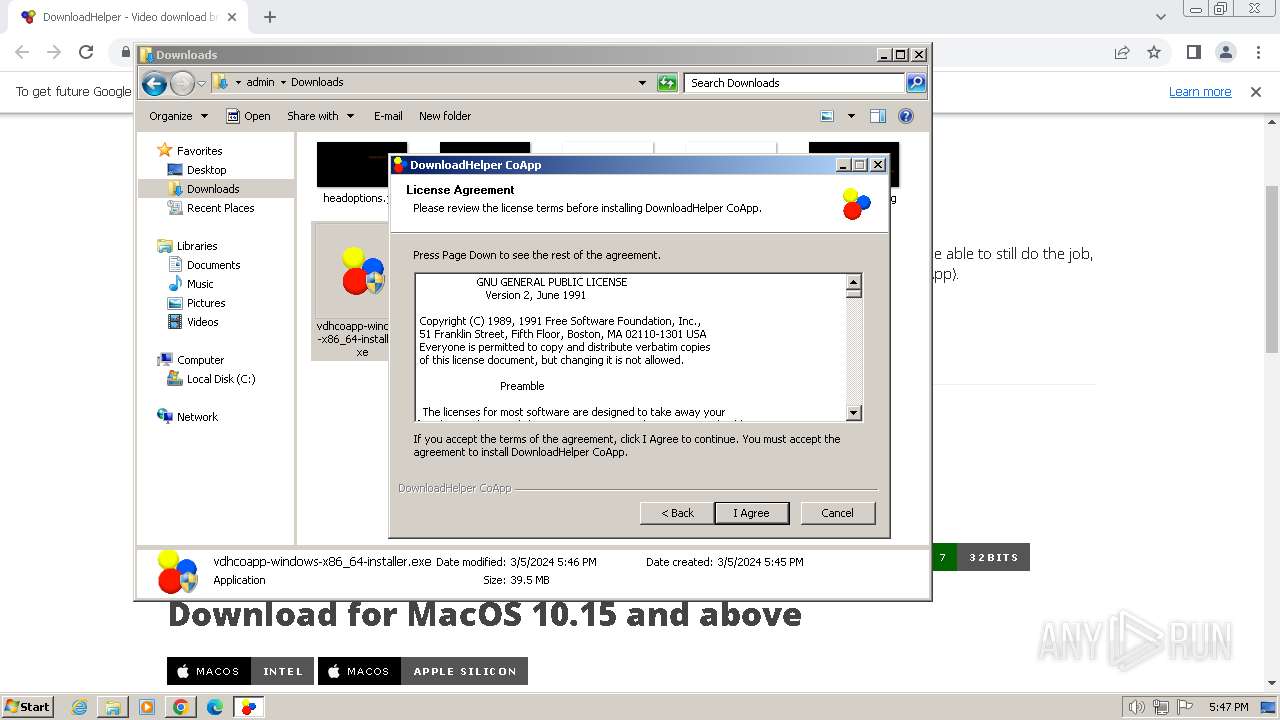Select Local Disk (C:)
The image size is (1280, 720).
220,379
